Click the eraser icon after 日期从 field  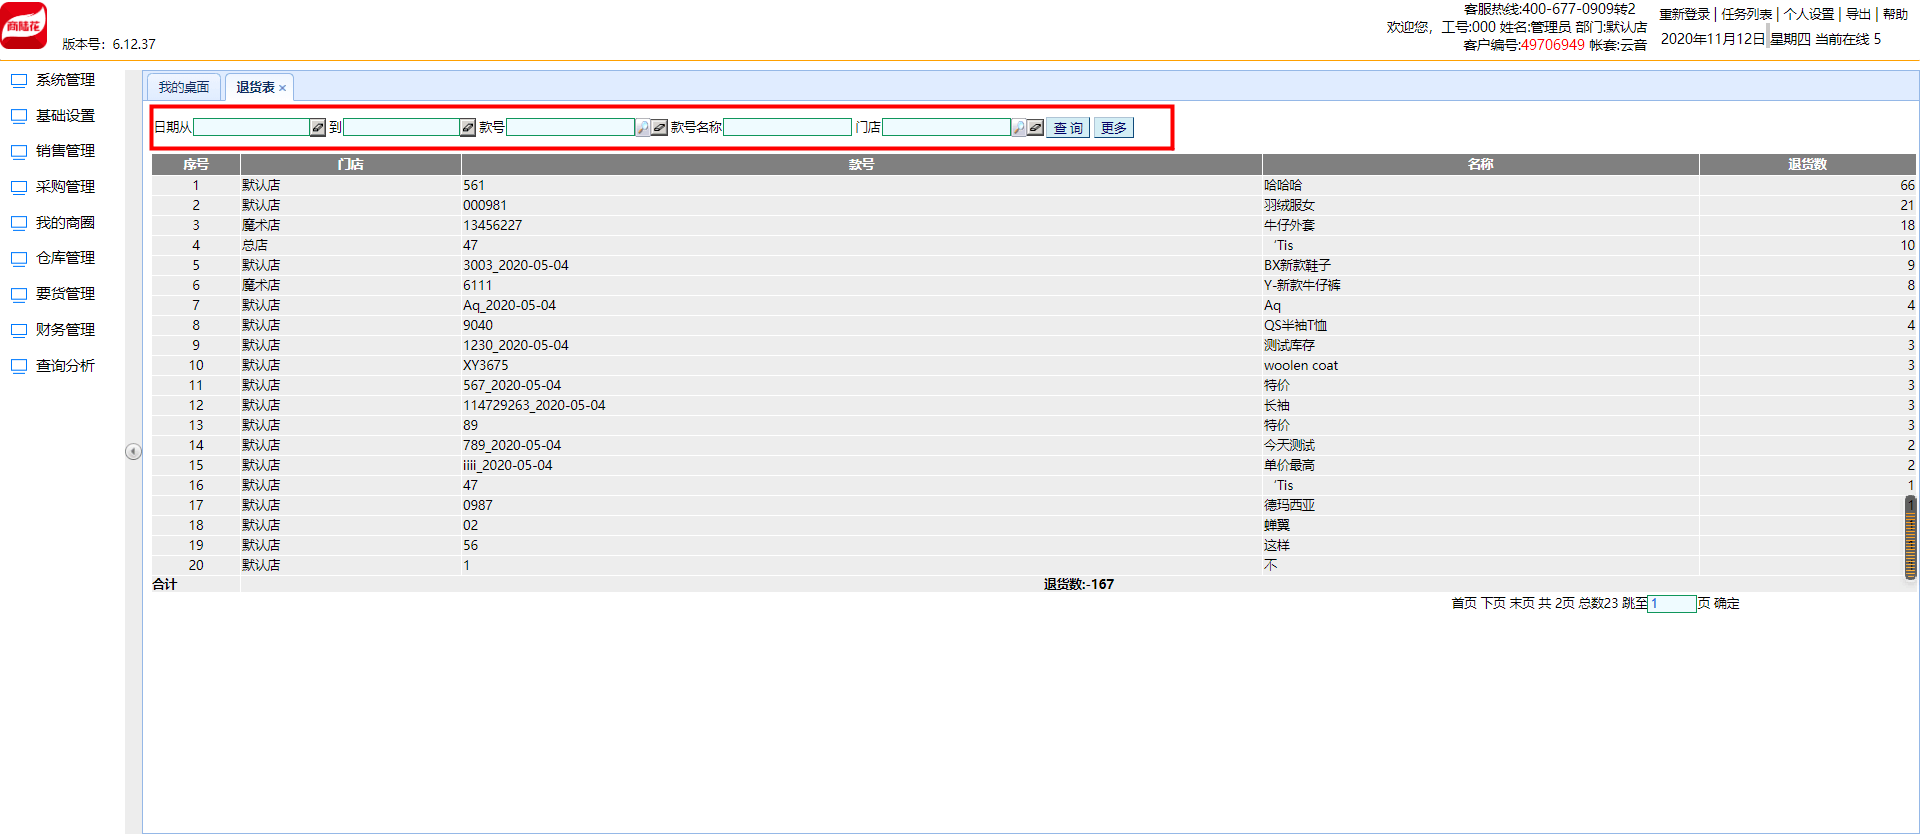coord(317,127)
